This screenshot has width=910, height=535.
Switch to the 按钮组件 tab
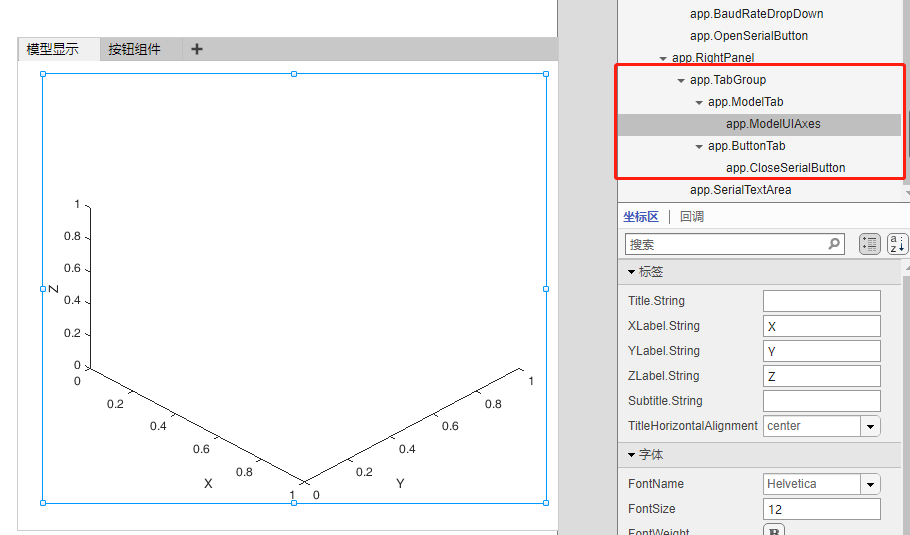[140, 49]
